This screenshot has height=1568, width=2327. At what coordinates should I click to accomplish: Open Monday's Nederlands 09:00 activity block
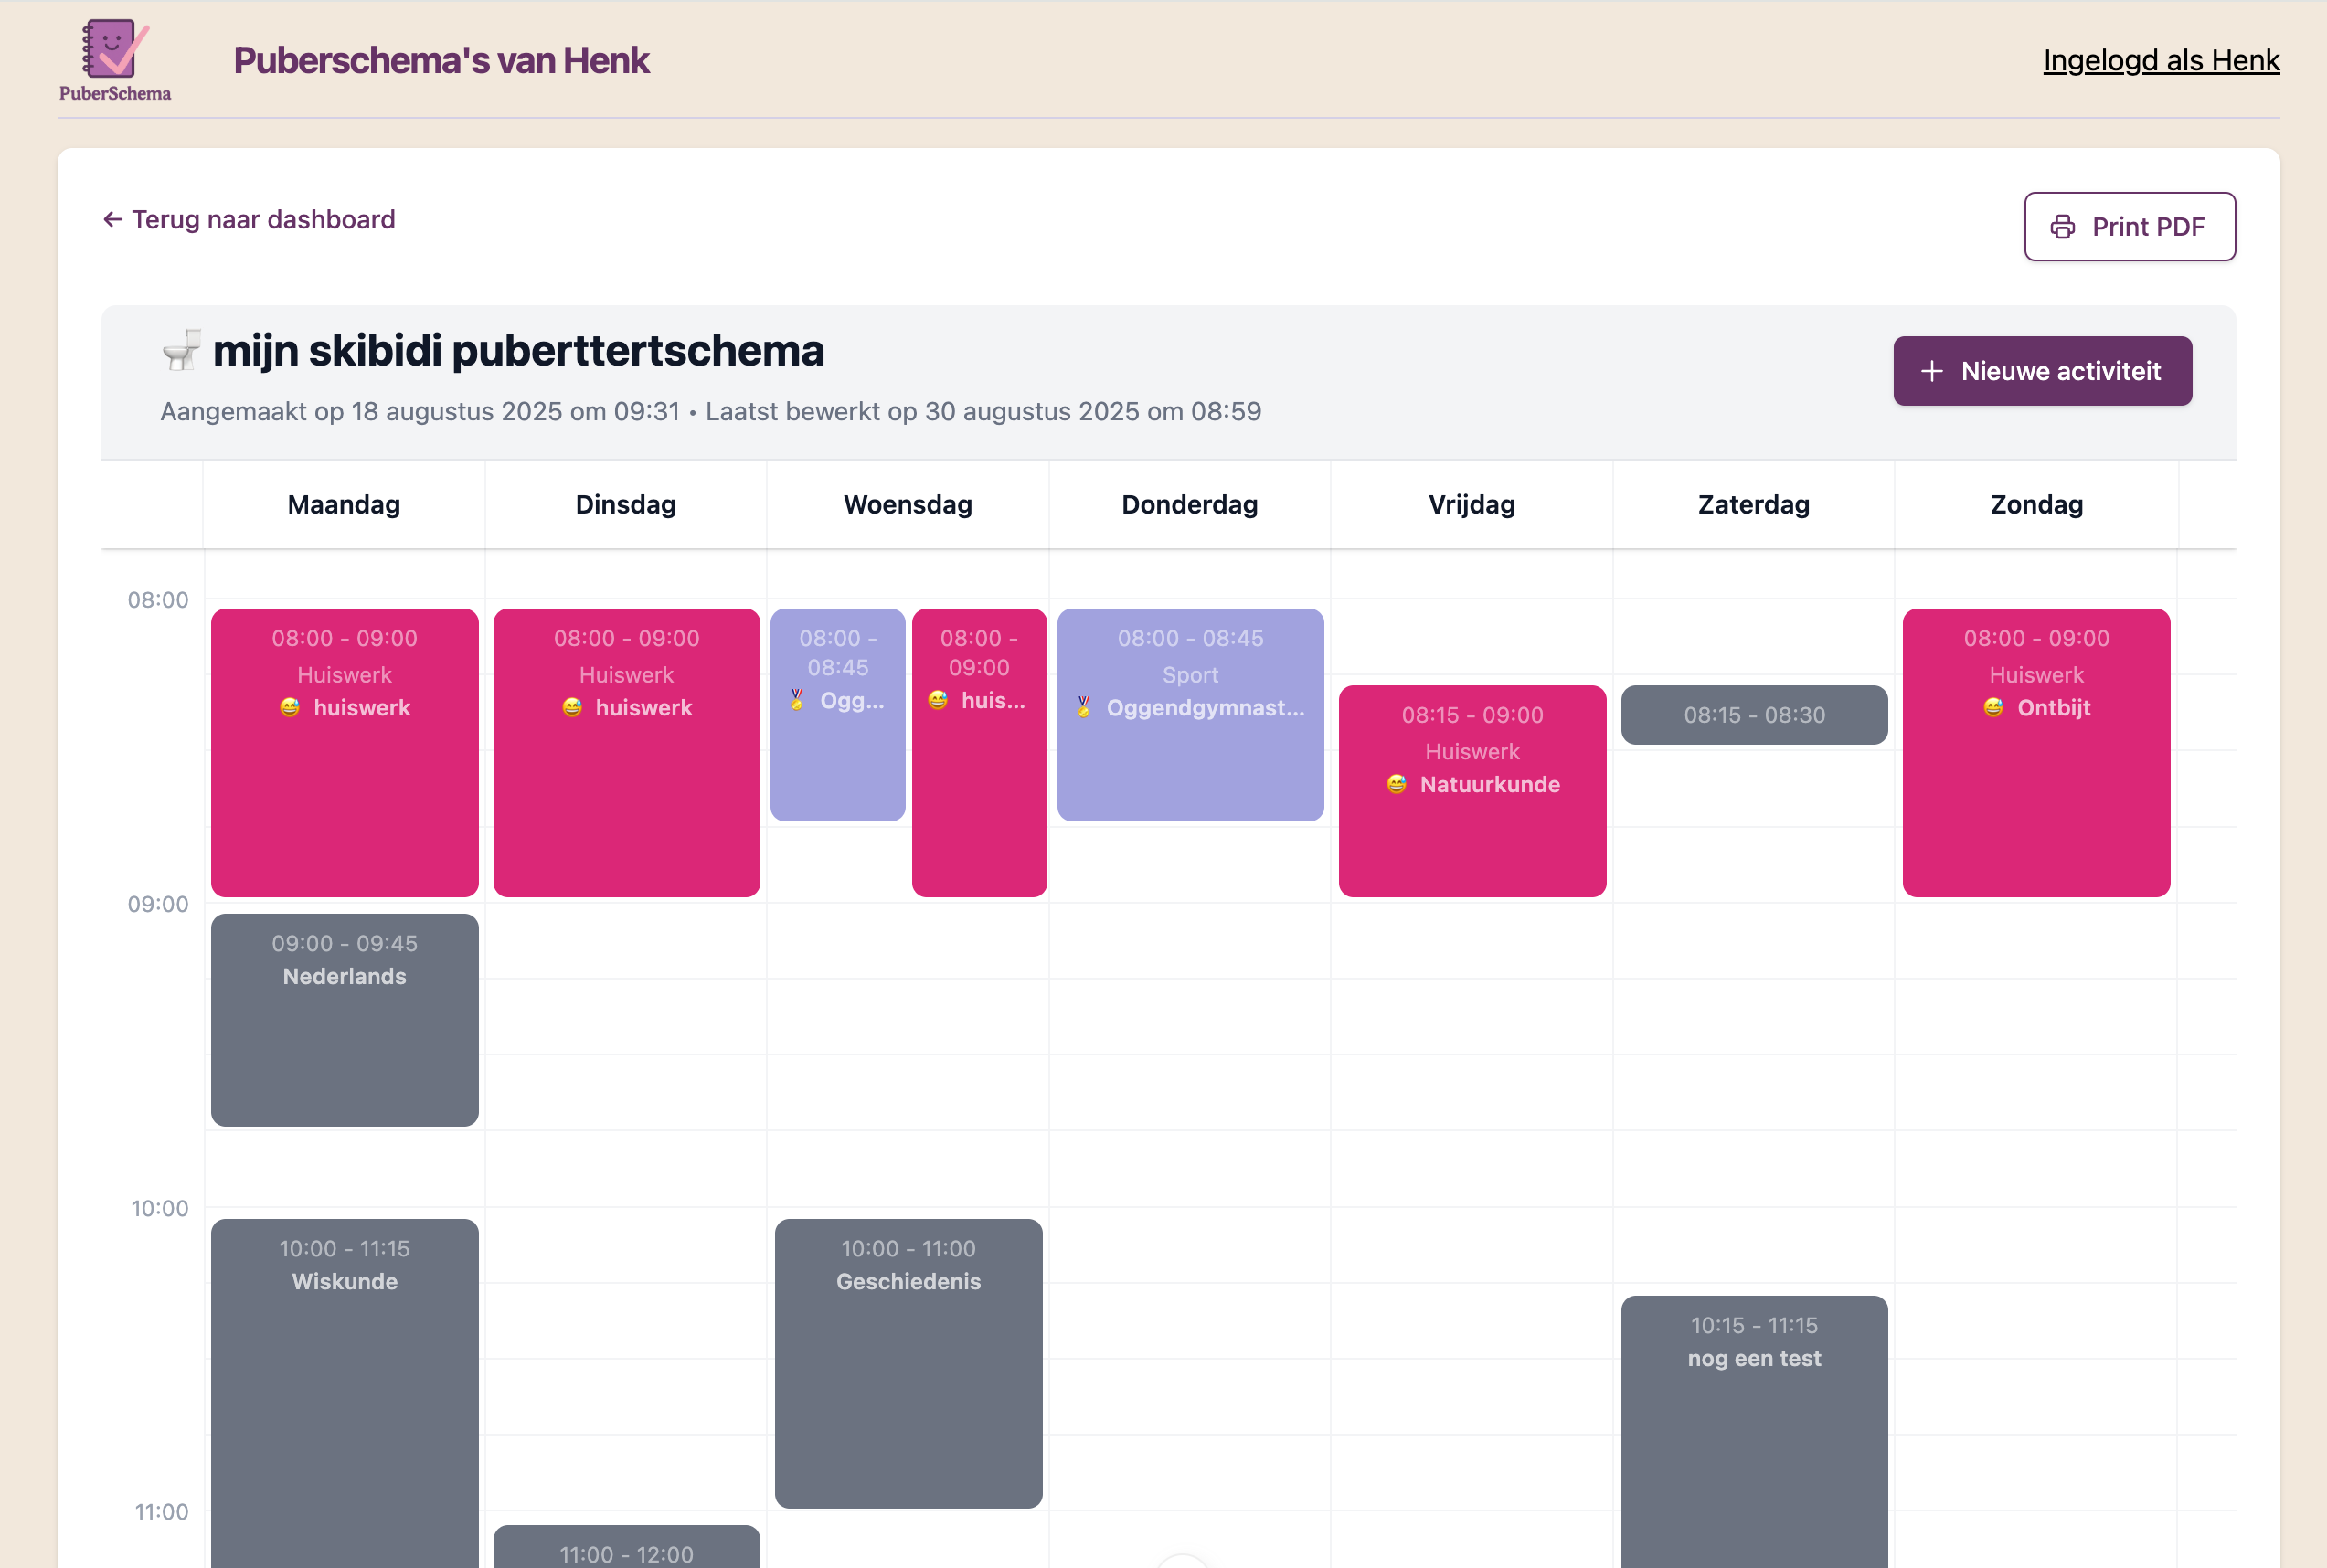tap(344, 1020)
